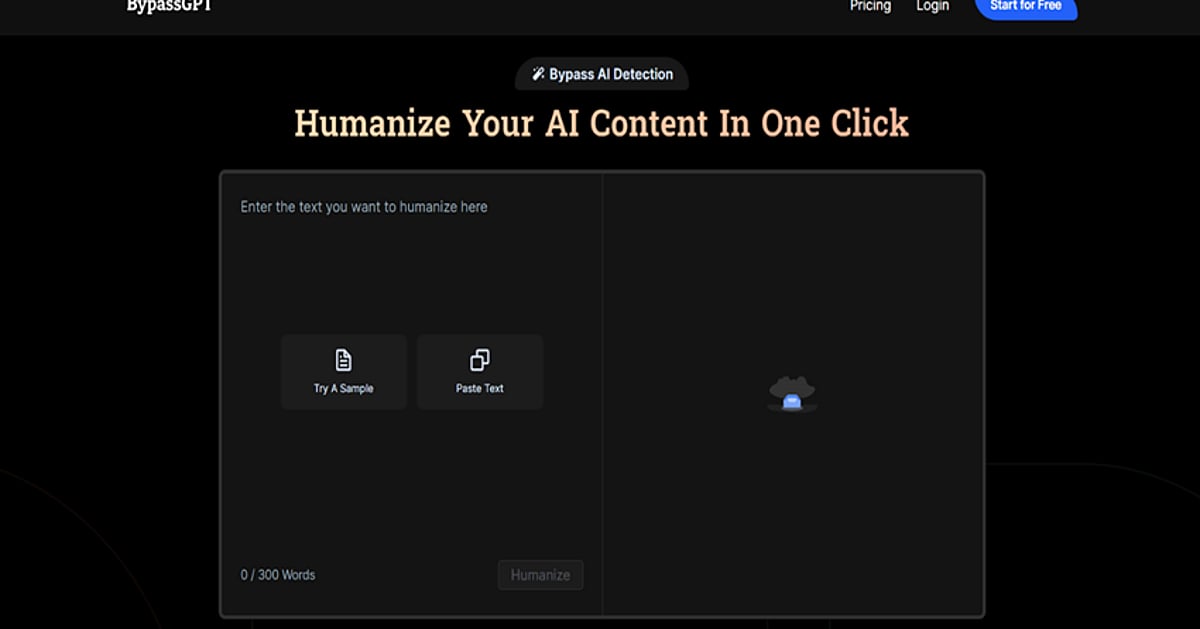Click the word "Humanize" in the headline
The height and width of the screenshot is (629, 1200).
click(372, 123)
